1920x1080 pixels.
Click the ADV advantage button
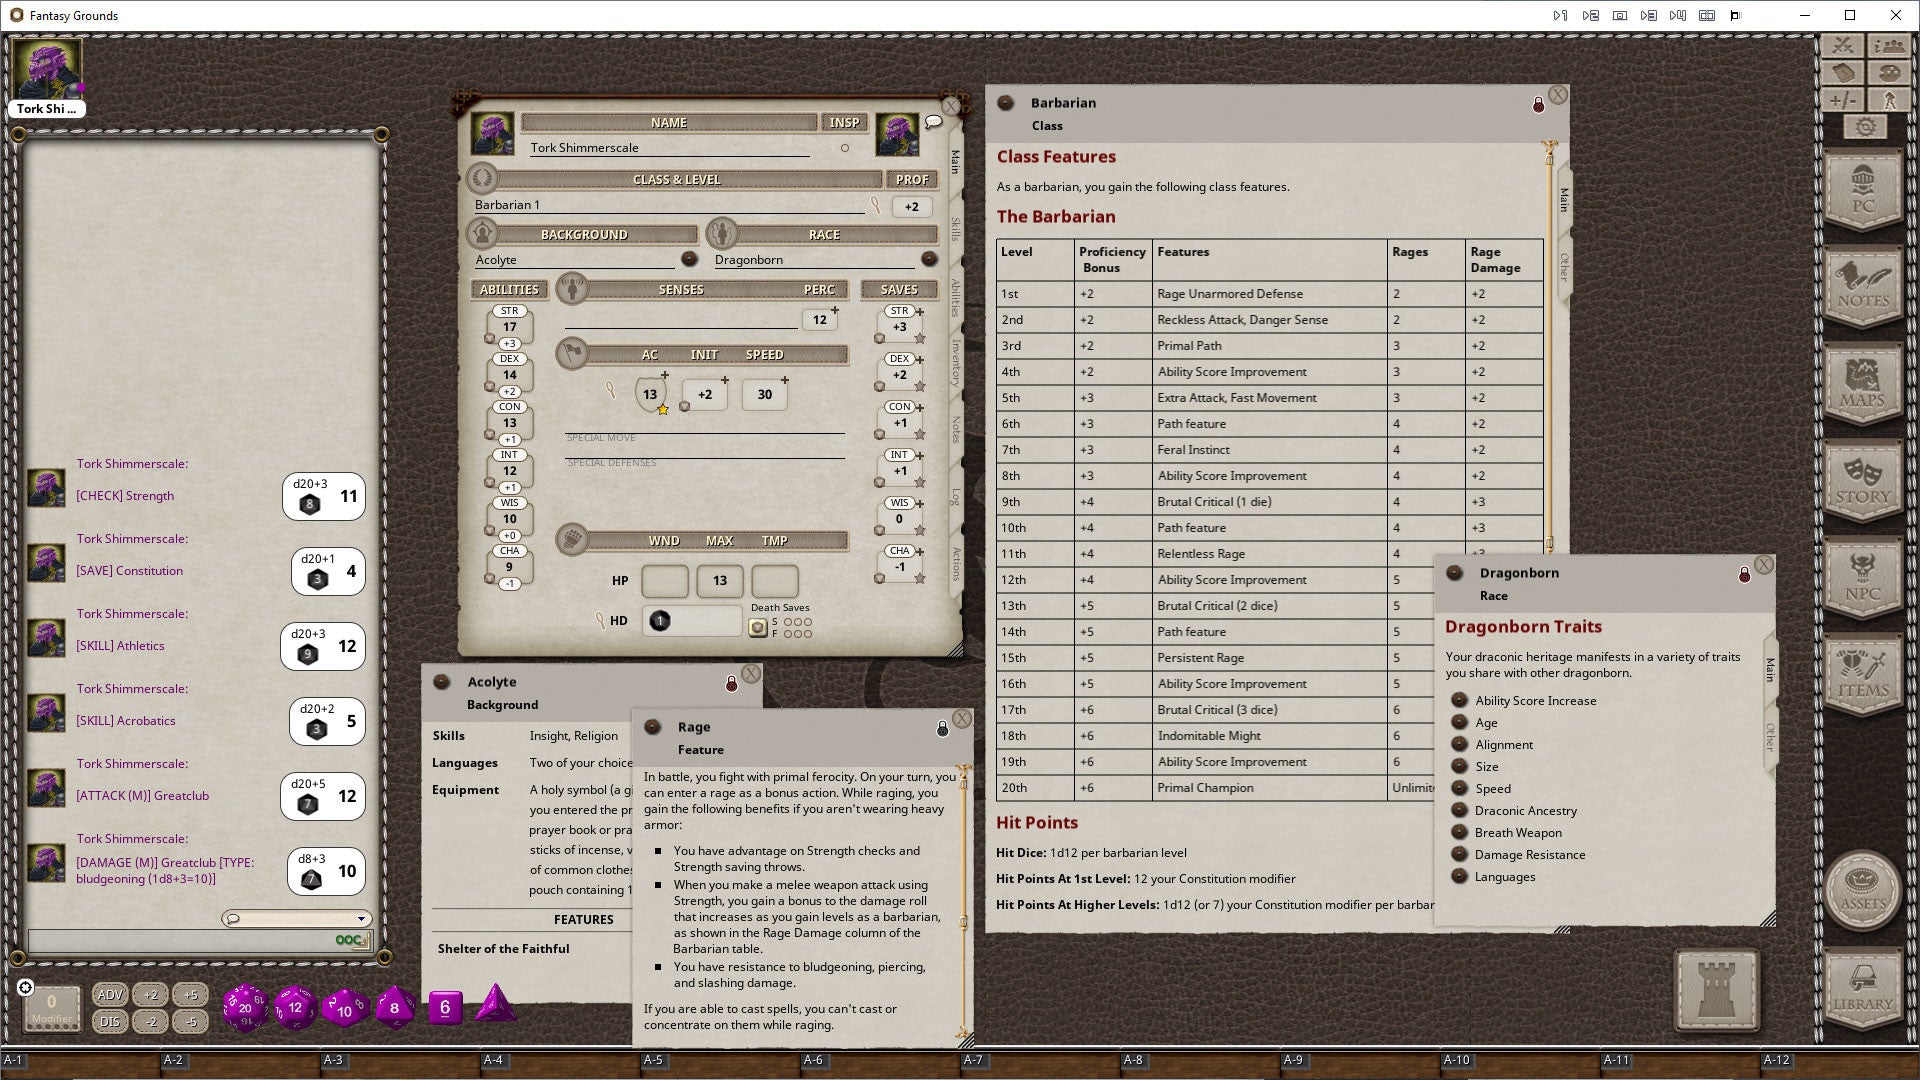pos(110,994)
